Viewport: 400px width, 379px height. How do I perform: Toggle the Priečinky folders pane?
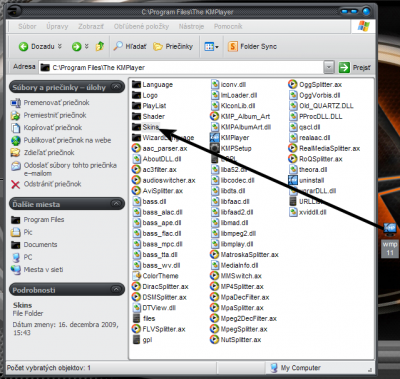click(173, 46)
